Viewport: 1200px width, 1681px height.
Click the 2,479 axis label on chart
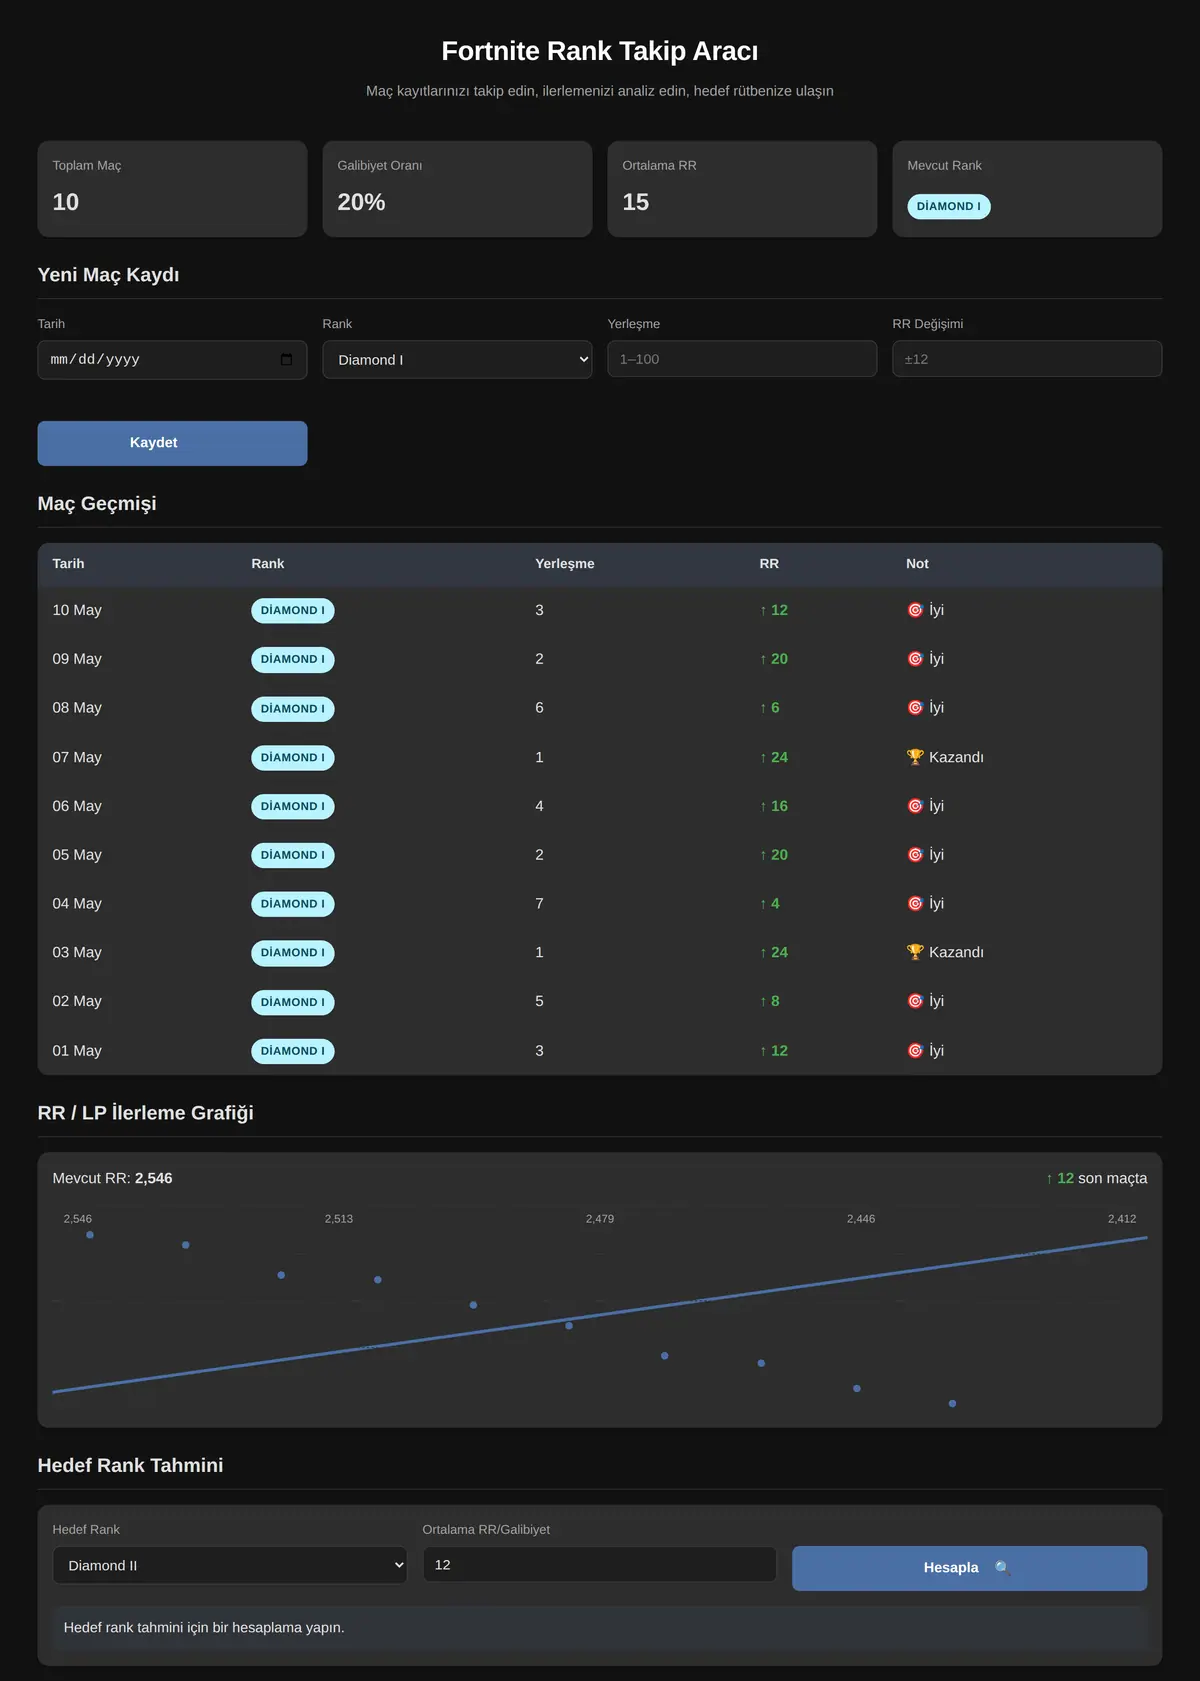(600, 1219)
